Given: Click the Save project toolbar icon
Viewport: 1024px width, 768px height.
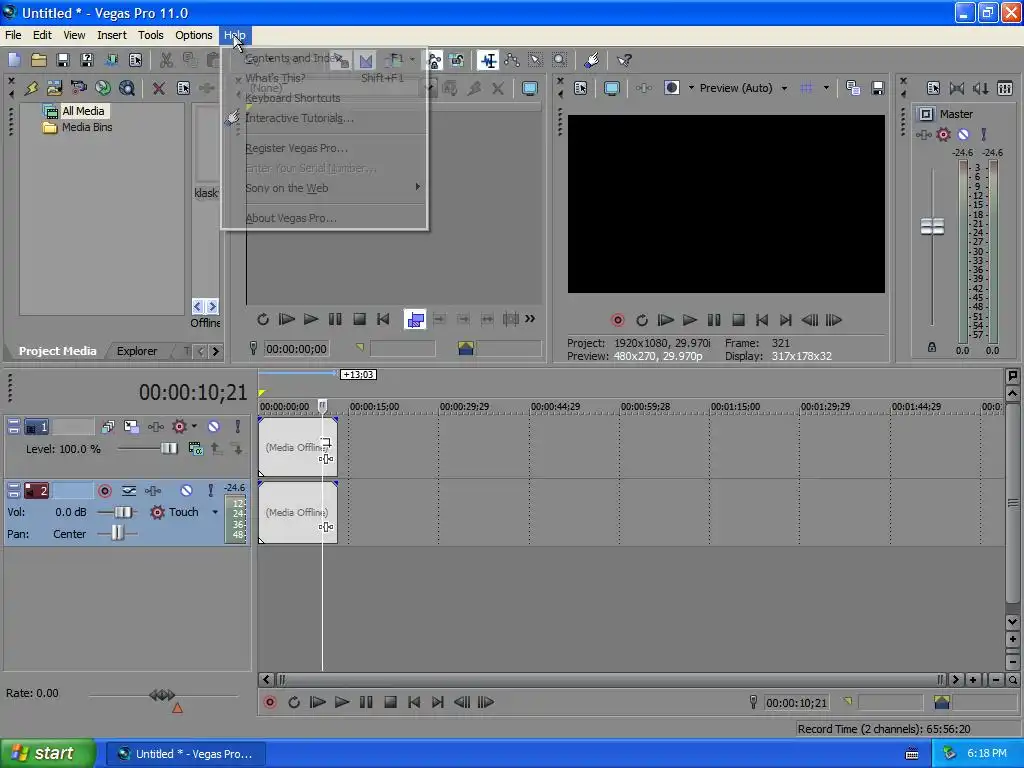Looking at the screenshot, I should [x=63, y=60].
